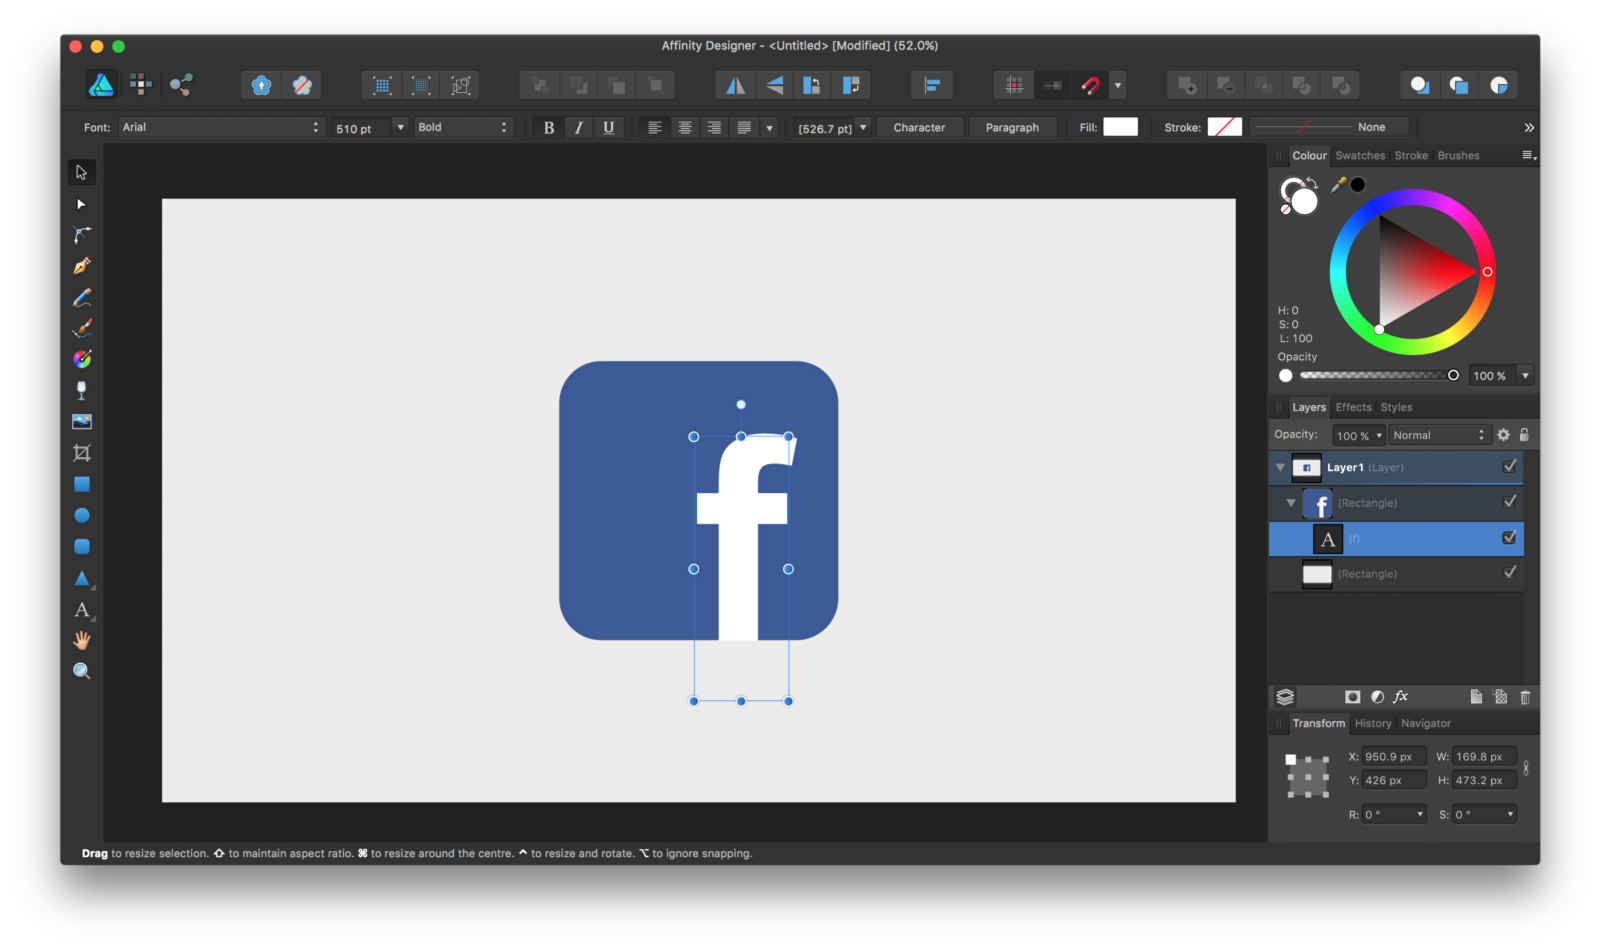This screenshot has width=1600, height=950.
Task: Click the Paragraph button
Action: click(x=1013, y=127)
